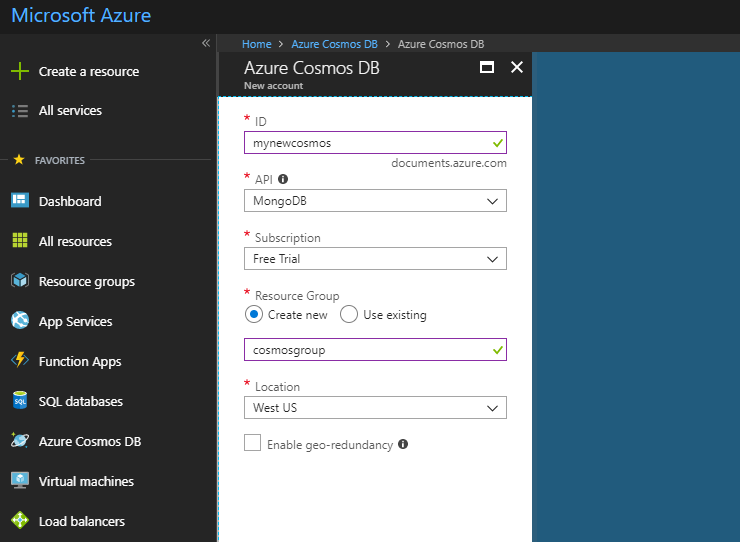Viewport: 740px width, 542px height.
Task: Open the All services list icon
Action: point(20,111)
